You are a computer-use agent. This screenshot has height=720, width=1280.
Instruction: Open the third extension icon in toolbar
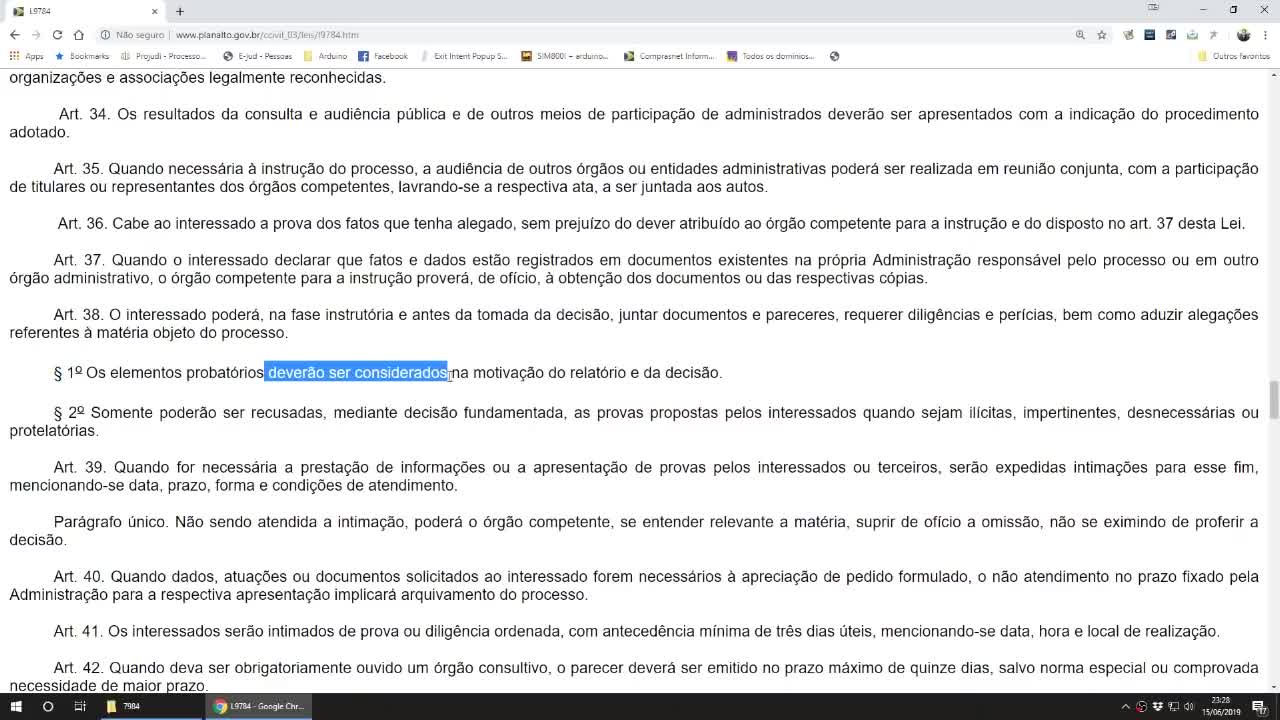[1171, 35]
